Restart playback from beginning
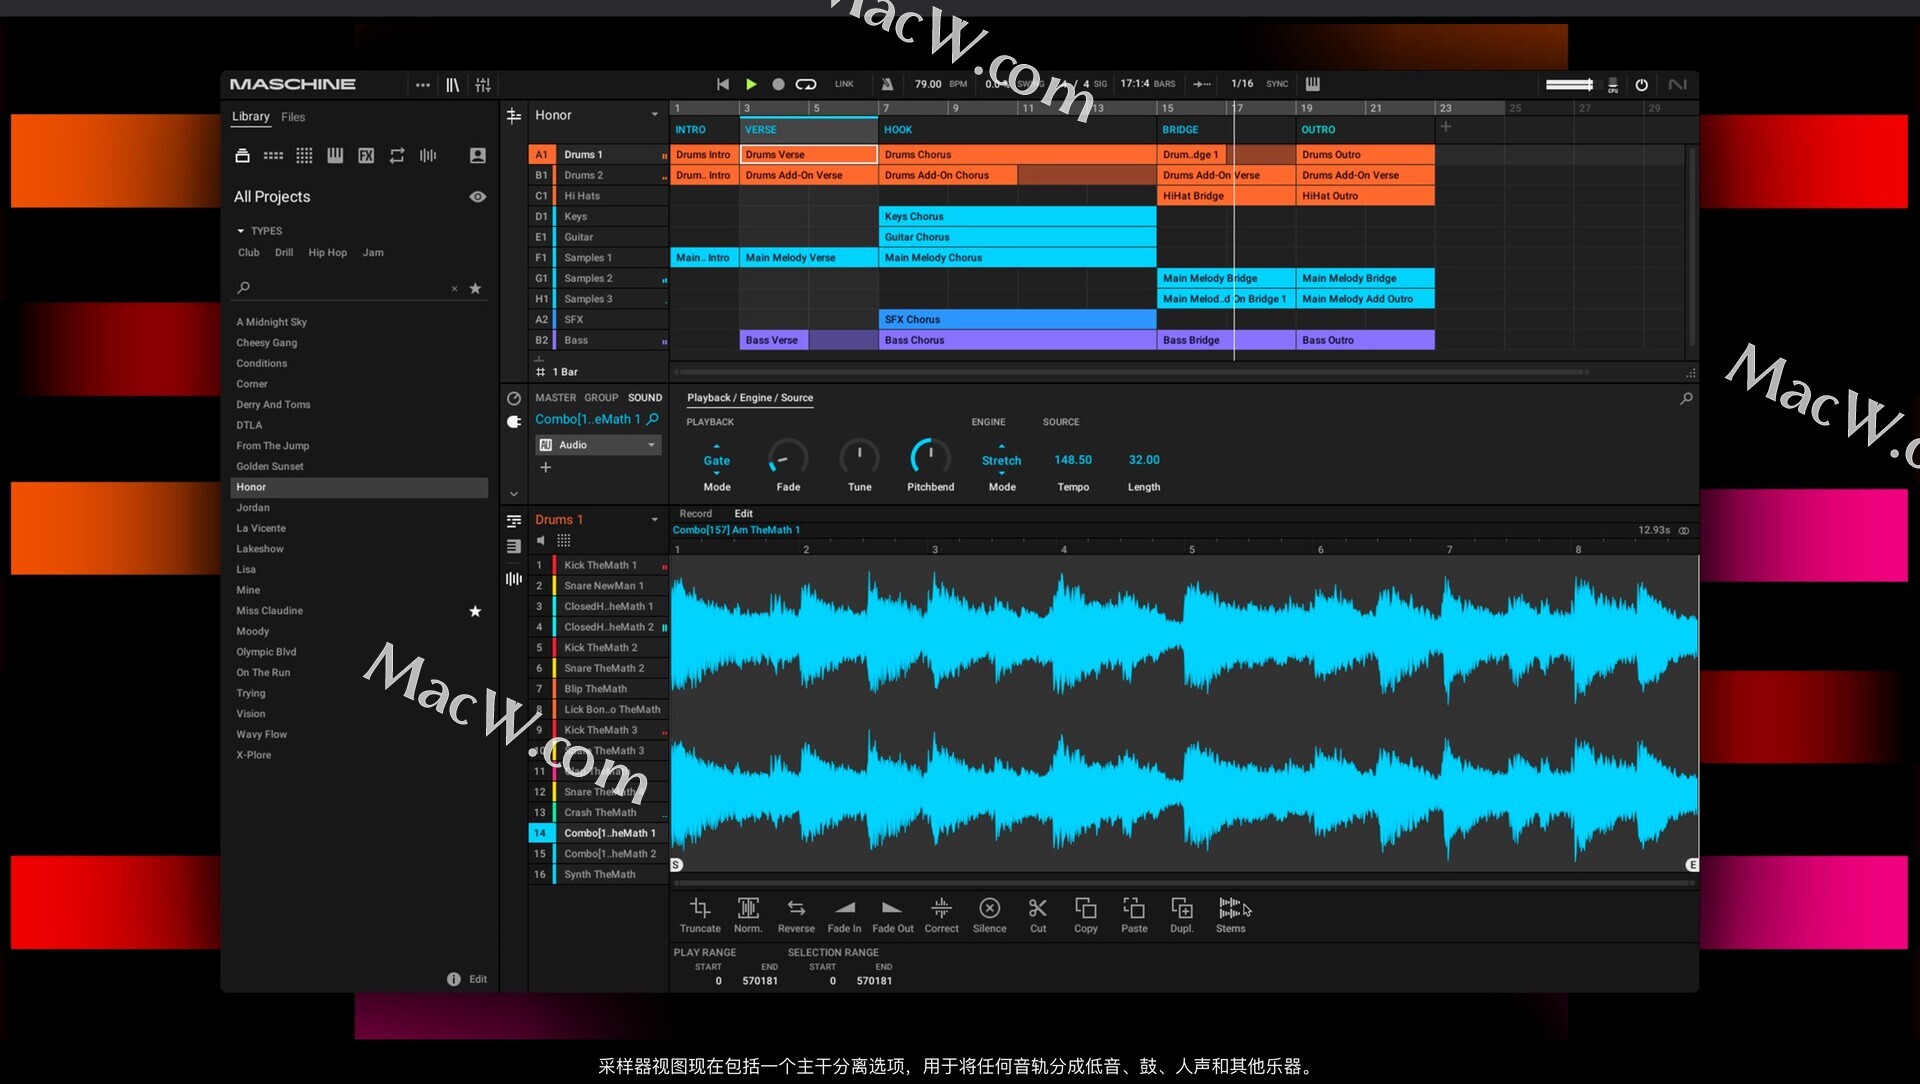The width and height of the screenshot is (1920, 1084). coord(722,84)
